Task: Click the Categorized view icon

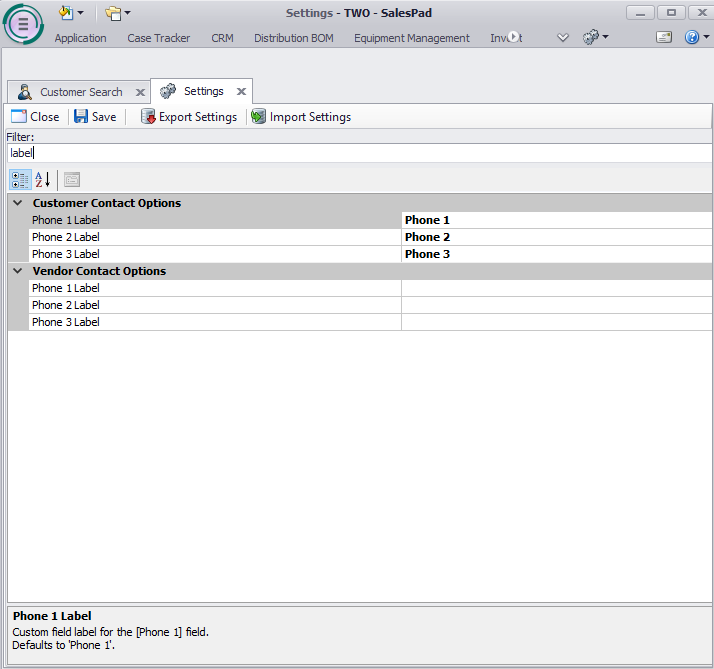Action: pyautogui.click(x=20, y=180)
